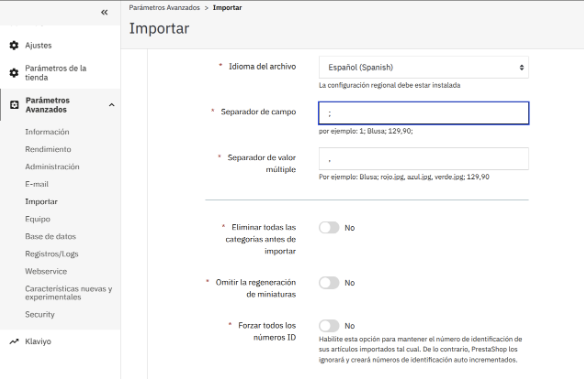Viewport: 584px width, 383px height.
Task: Select the E-mail submenu entry
Action: [36, 184]
